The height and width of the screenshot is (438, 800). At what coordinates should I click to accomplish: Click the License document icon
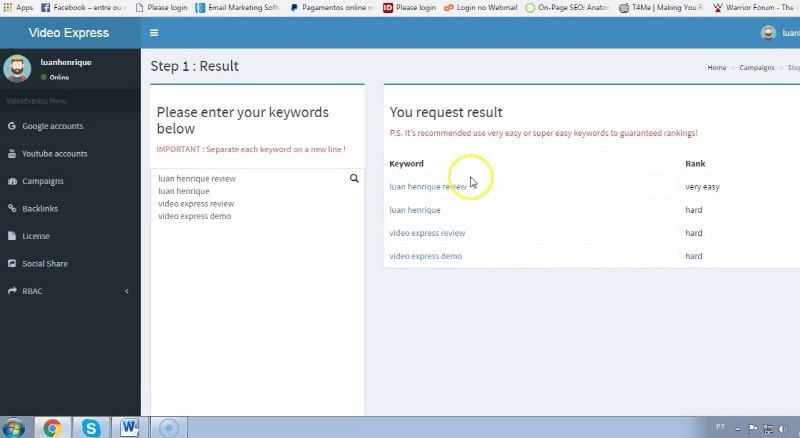pyautogui.click(x=12, y=236)
